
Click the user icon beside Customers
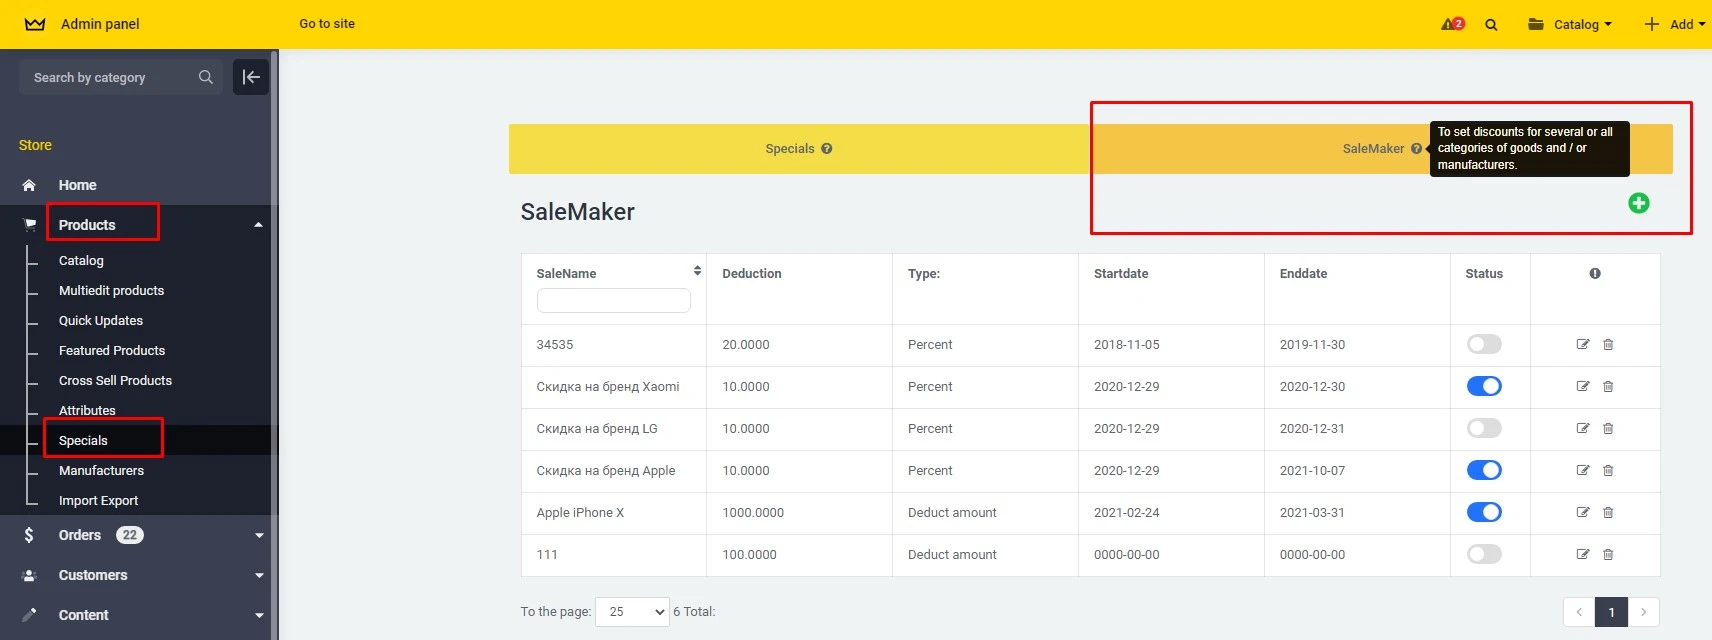click(29, 575)
